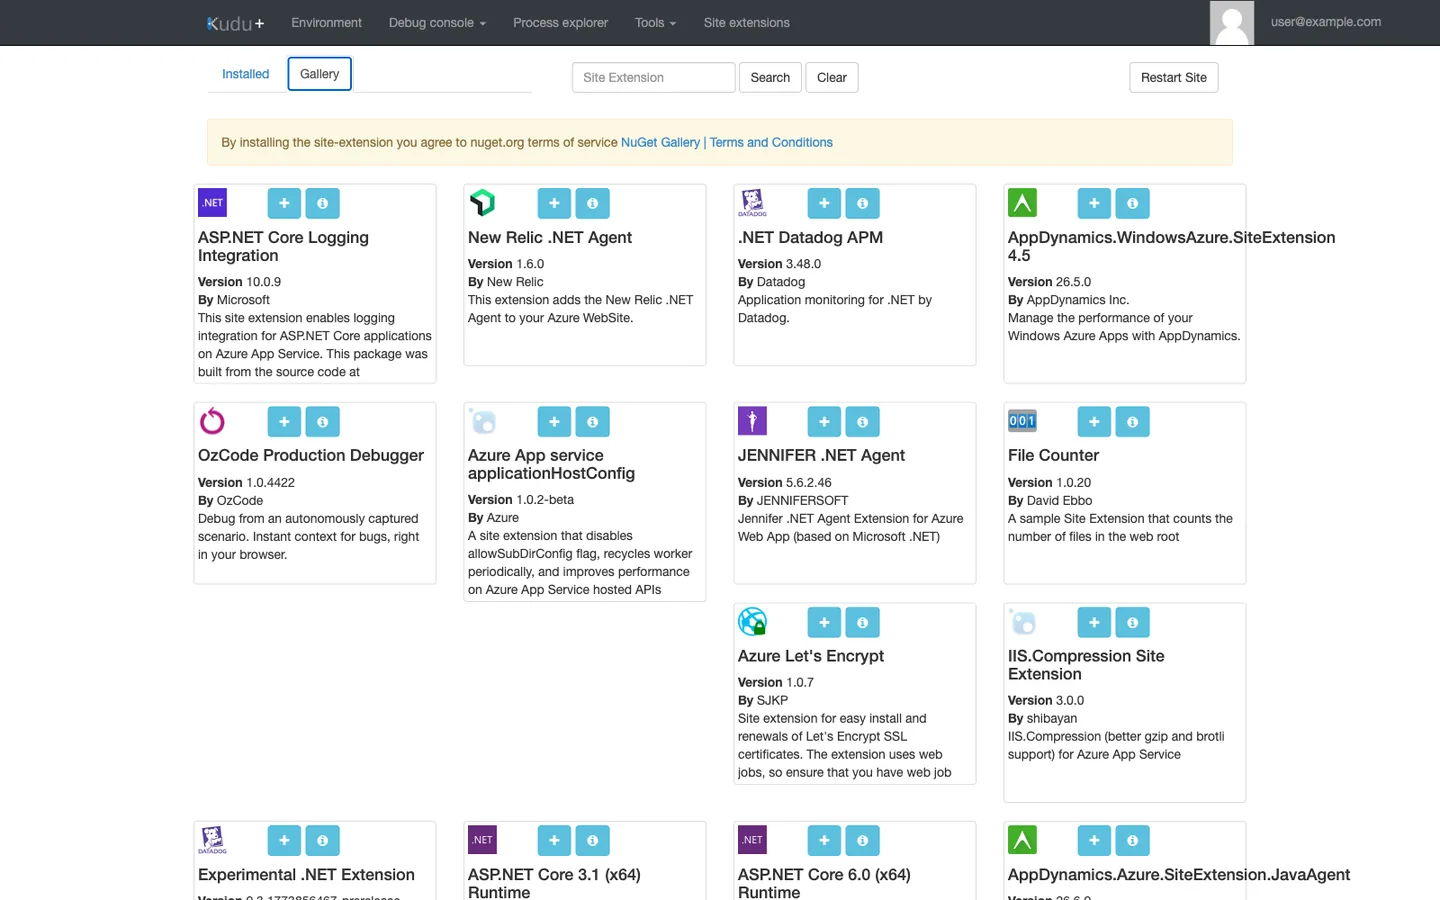This screenshot has height=900, width=1440.
Task: Show info for ASP.NET Core 3.1 (x64) Runtime
Action: pyautogui.click(x=592, y=840)
